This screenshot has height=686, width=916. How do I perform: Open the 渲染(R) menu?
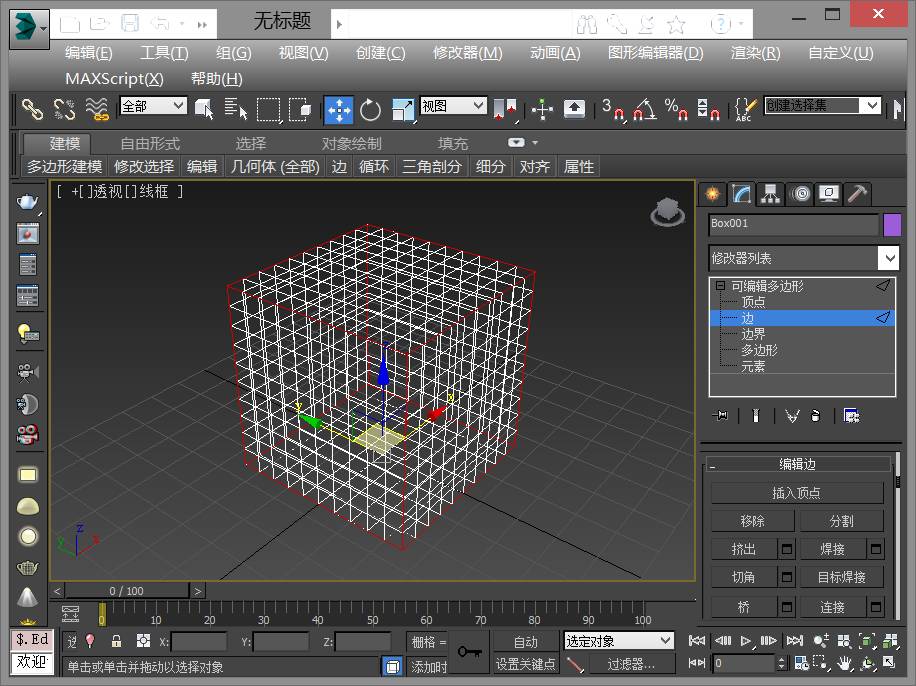(755, 53)
